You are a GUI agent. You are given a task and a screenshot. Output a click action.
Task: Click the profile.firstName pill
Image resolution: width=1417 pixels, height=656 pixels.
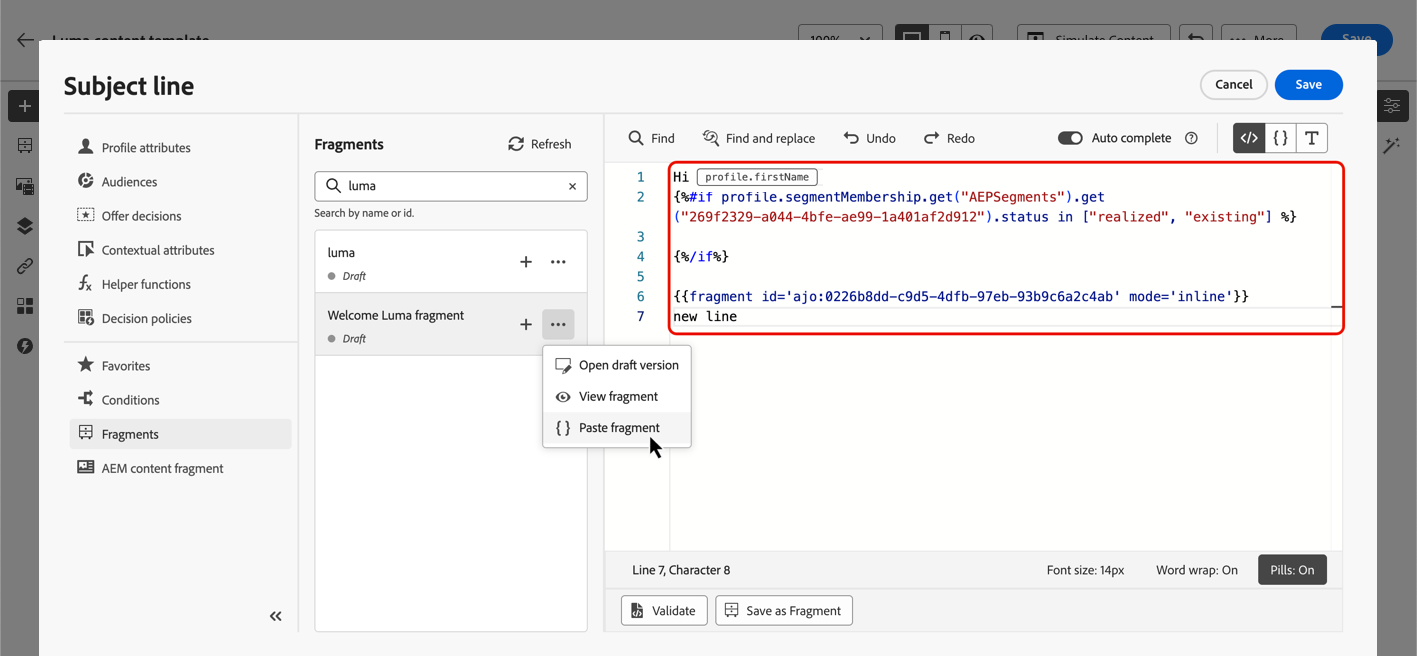tap(757, 177)
